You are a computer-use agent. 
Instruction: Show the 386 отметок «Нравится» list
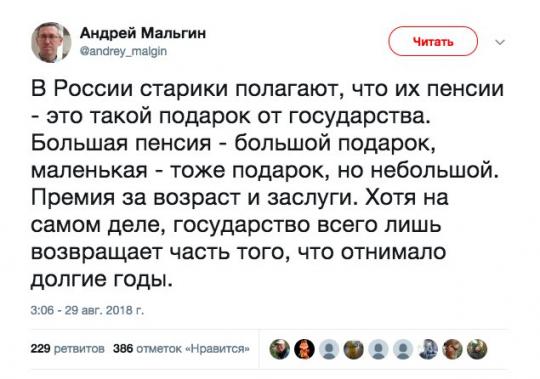[181, 348]
